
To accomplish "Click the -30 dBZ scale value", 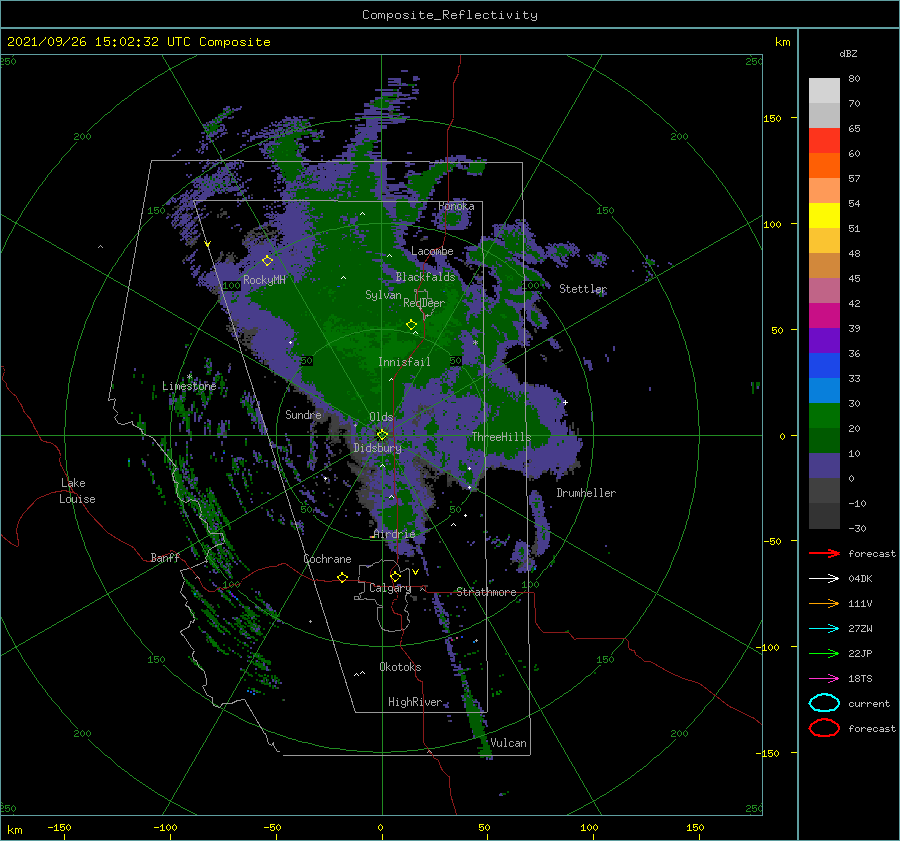I will point(858,529).
